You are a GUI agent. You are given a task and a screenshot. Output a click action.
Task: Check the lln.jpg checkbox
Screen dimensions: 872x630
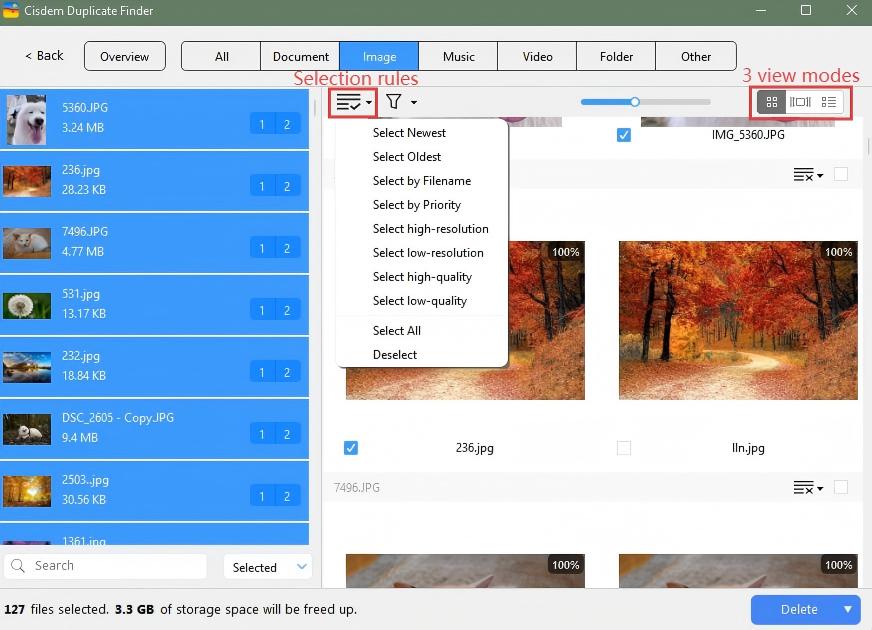tap(624, 448)
